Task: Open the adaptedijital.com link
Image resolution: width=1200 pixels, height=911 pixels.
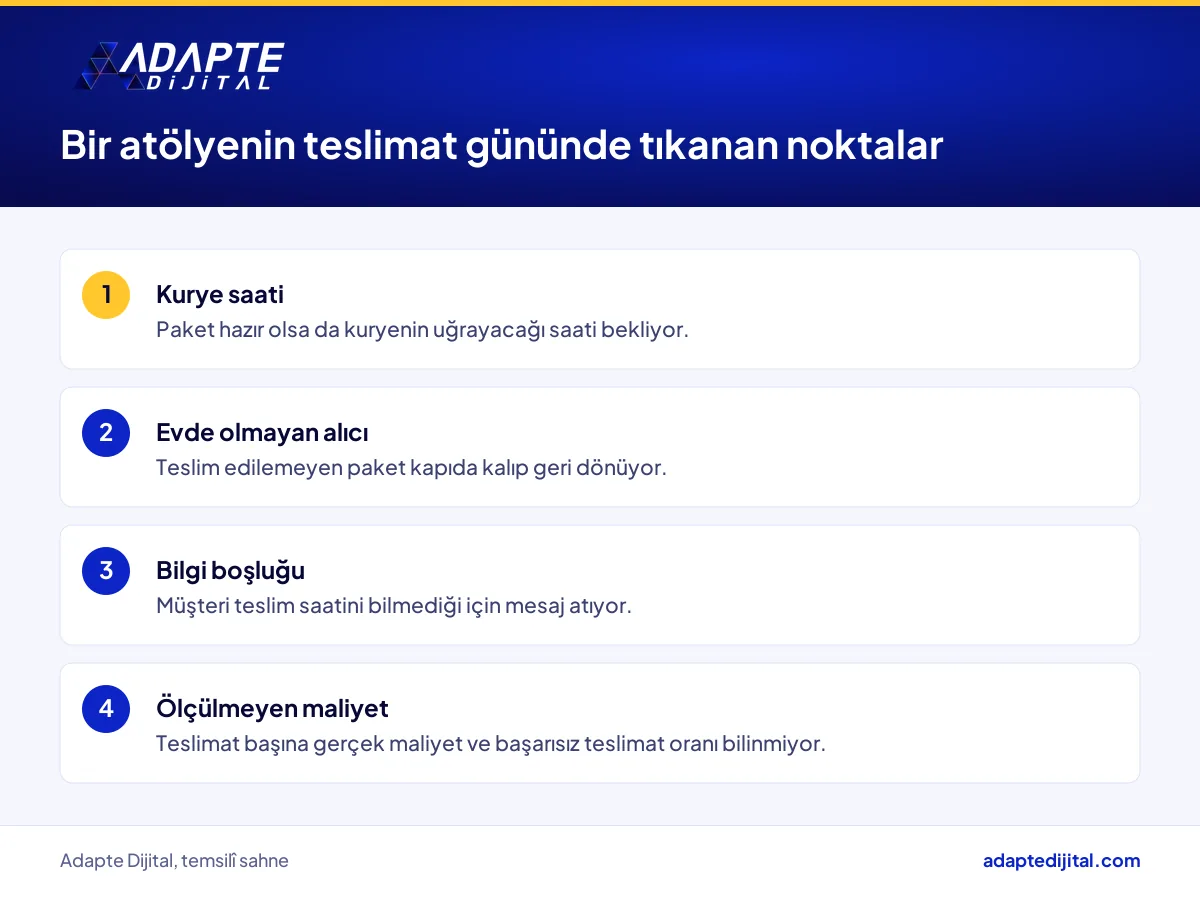Action: [1061, 861]
